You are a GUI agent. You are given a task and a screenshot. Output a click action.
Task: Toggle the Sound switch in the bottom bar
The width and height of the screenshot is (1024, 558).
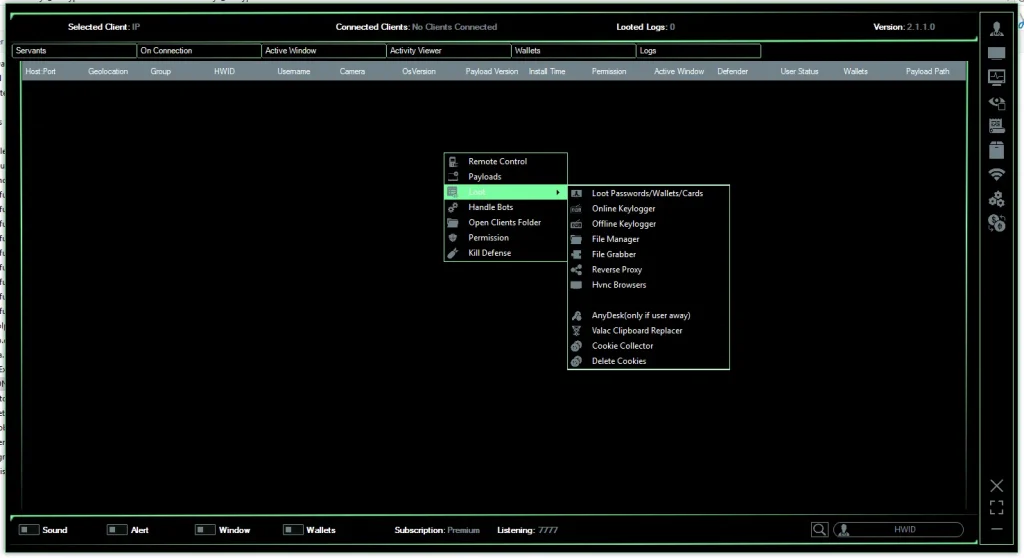pyautogui.click(x=29, y=530)
